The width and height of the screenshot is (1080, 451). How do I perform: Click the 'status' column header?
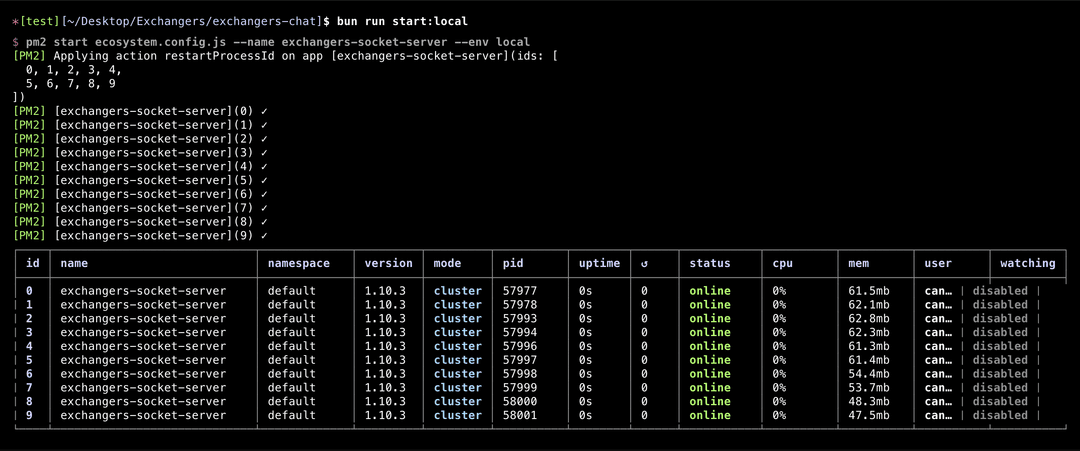(x=710, y=263)
